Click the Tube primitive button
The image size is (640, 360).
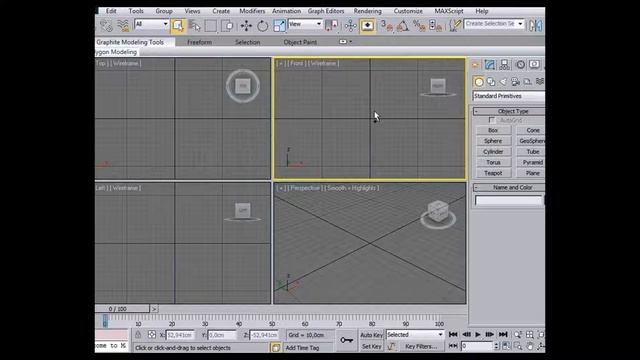[531, 151]
